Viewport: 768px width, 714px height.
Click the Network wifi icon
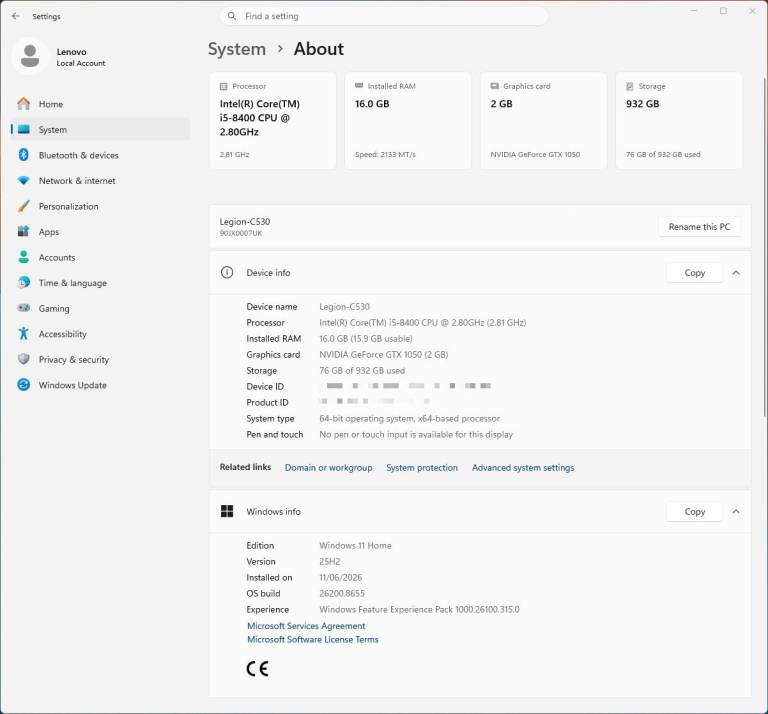point(24,180)
